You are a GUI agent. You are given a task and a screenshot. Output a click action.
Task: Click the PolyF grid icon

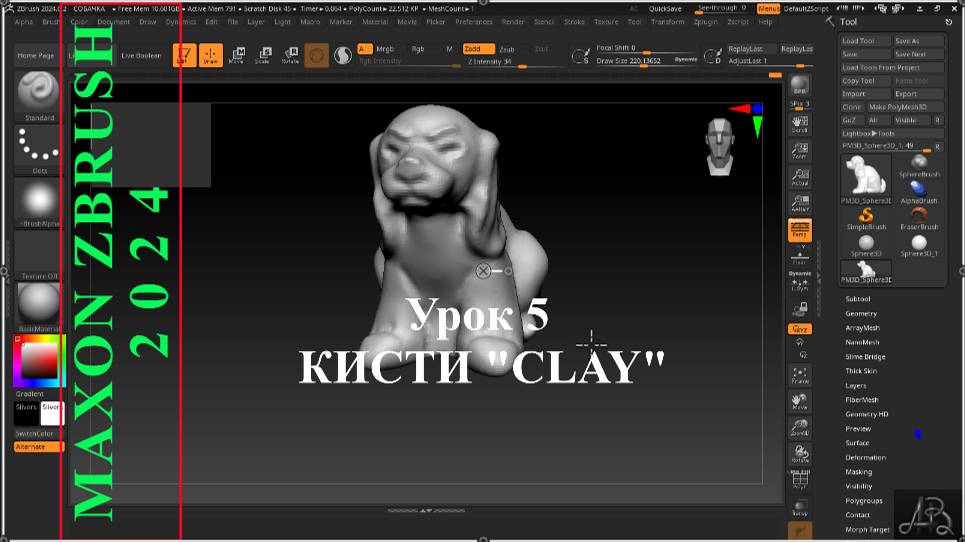799,480
